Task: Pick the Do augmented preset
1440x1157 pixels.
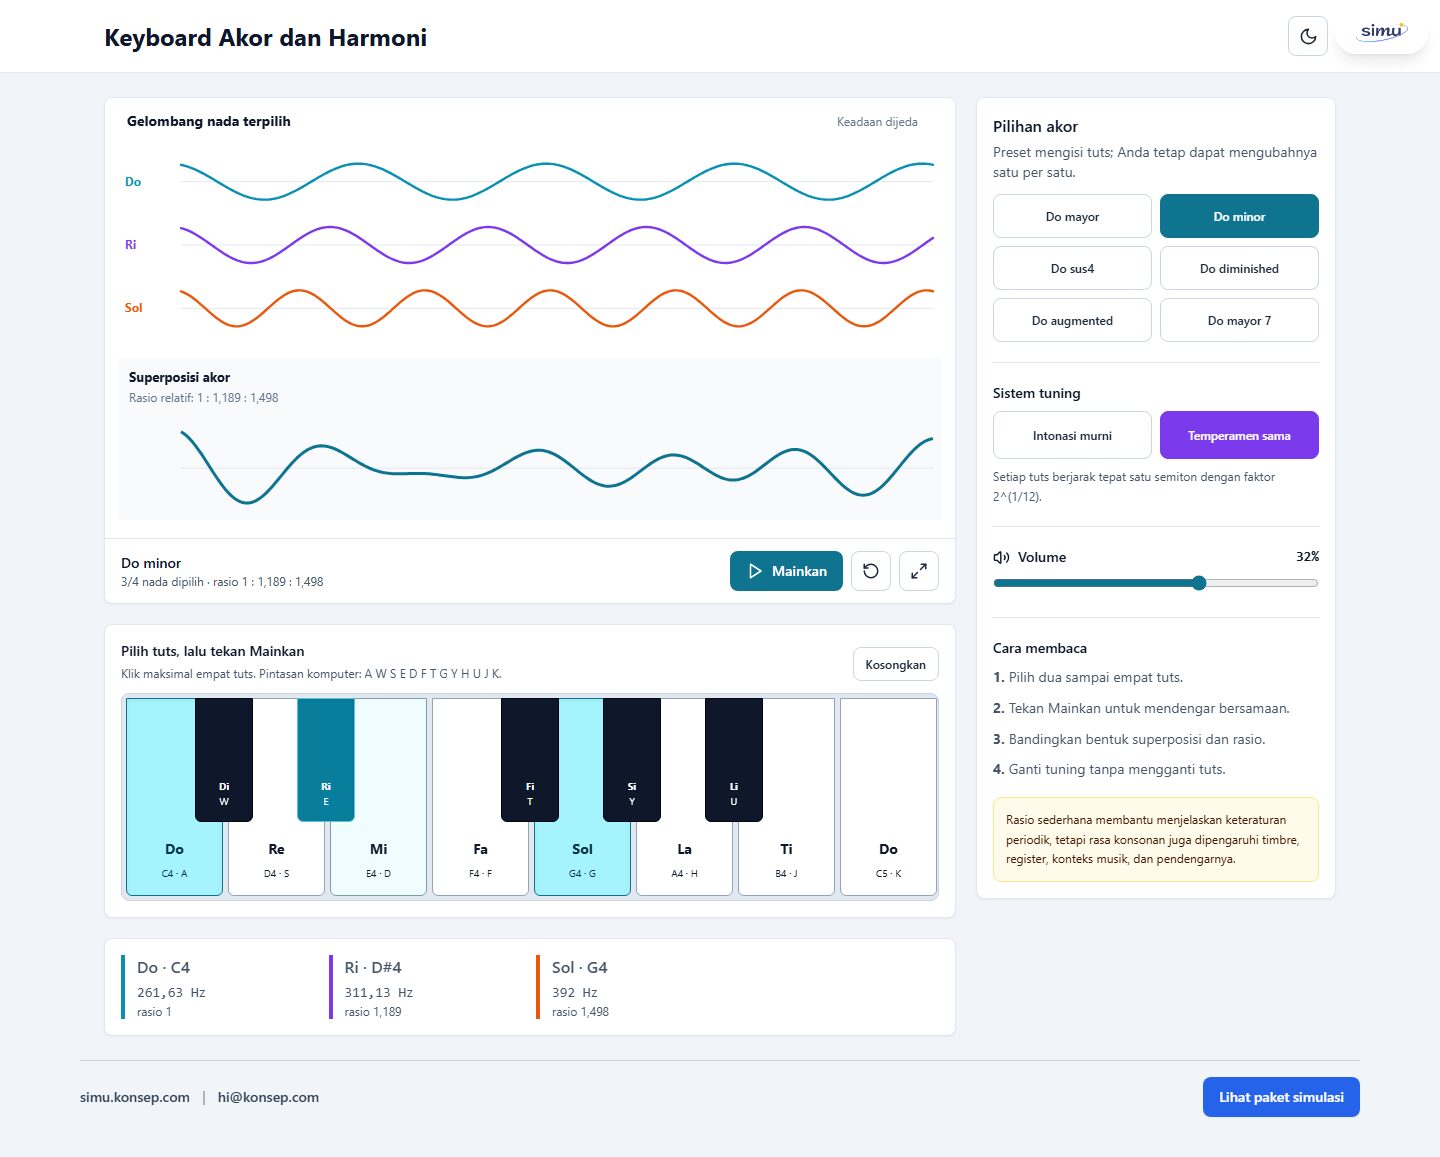Action: 1072,320
